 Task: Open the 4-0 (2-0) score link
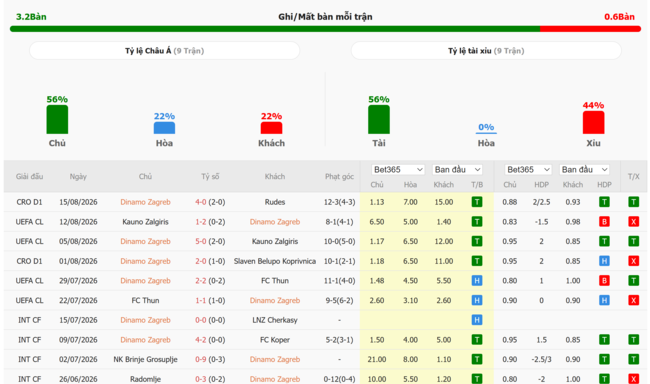tap(210, 202)
